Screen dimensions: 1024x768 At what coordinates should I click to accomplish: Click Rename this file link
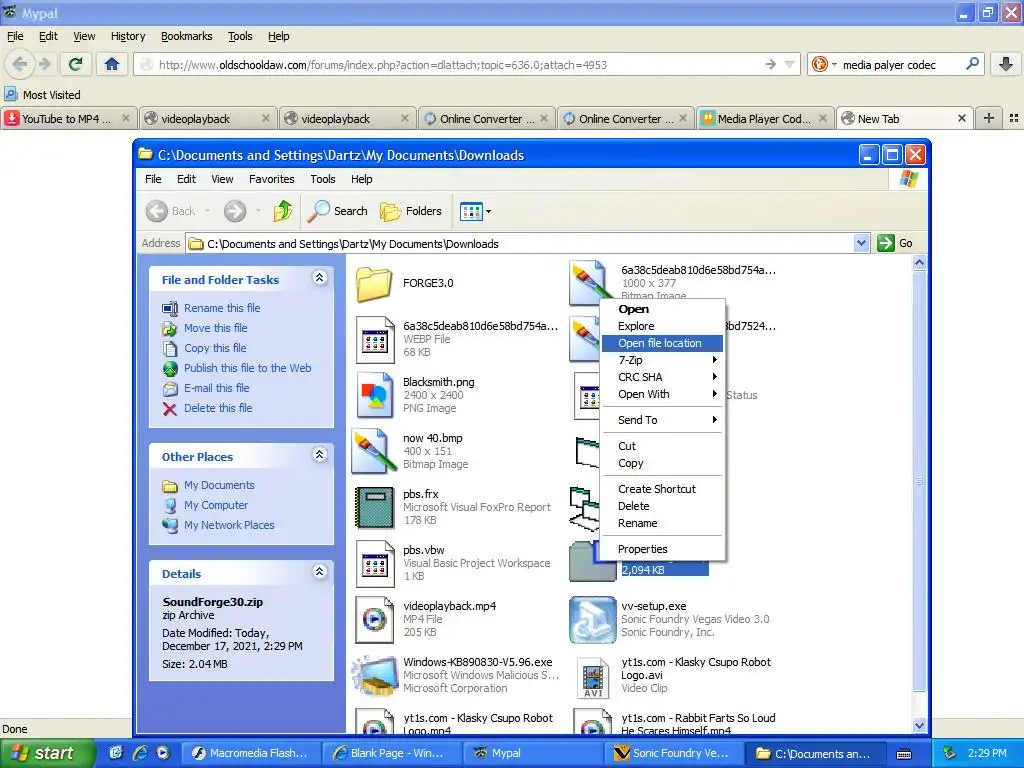point(221,308)
